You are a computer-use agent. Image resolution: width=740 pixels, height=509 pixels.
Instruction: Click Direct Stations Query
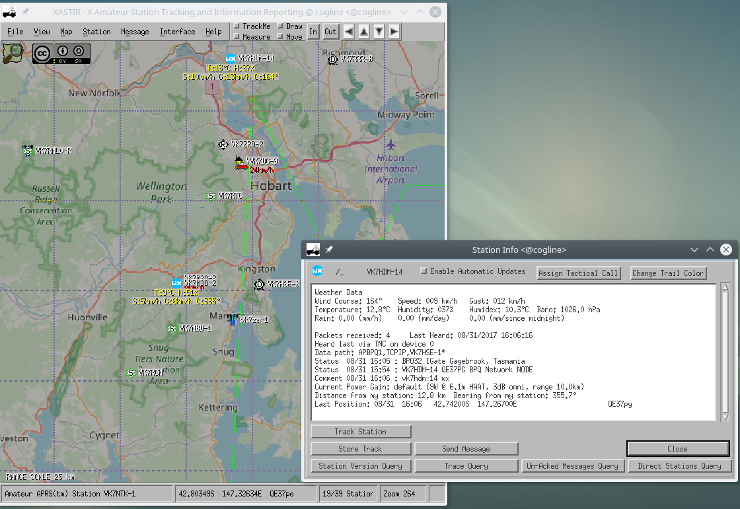(680, 466)
